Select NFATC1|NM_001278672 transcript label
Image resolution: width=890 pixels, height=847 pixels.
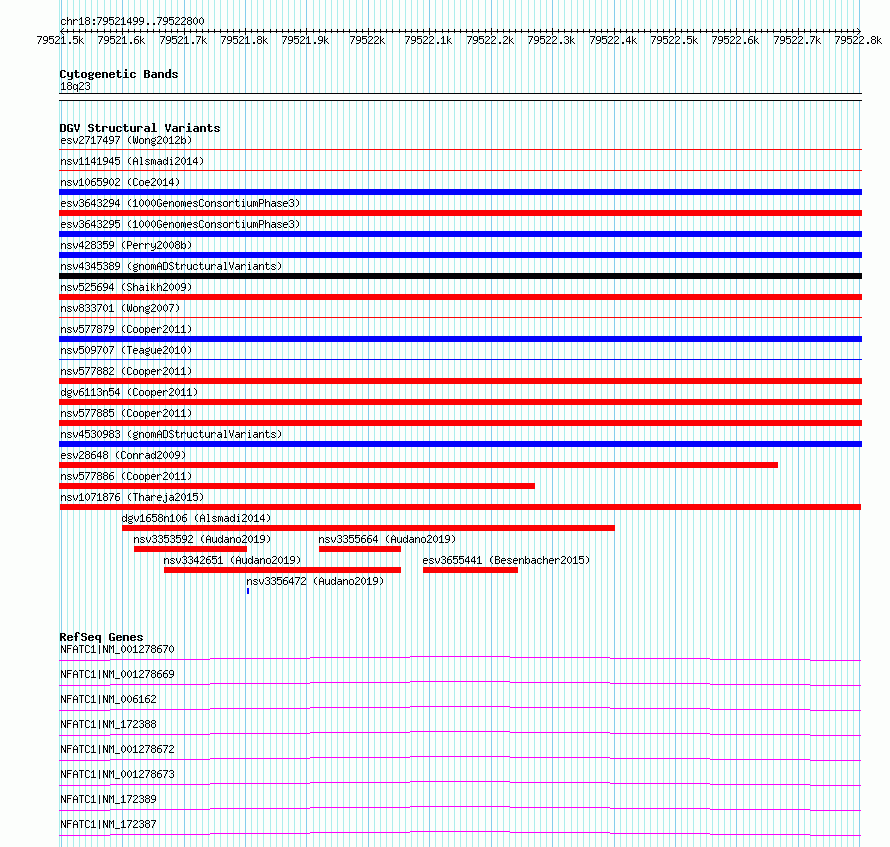click(117, 749)
